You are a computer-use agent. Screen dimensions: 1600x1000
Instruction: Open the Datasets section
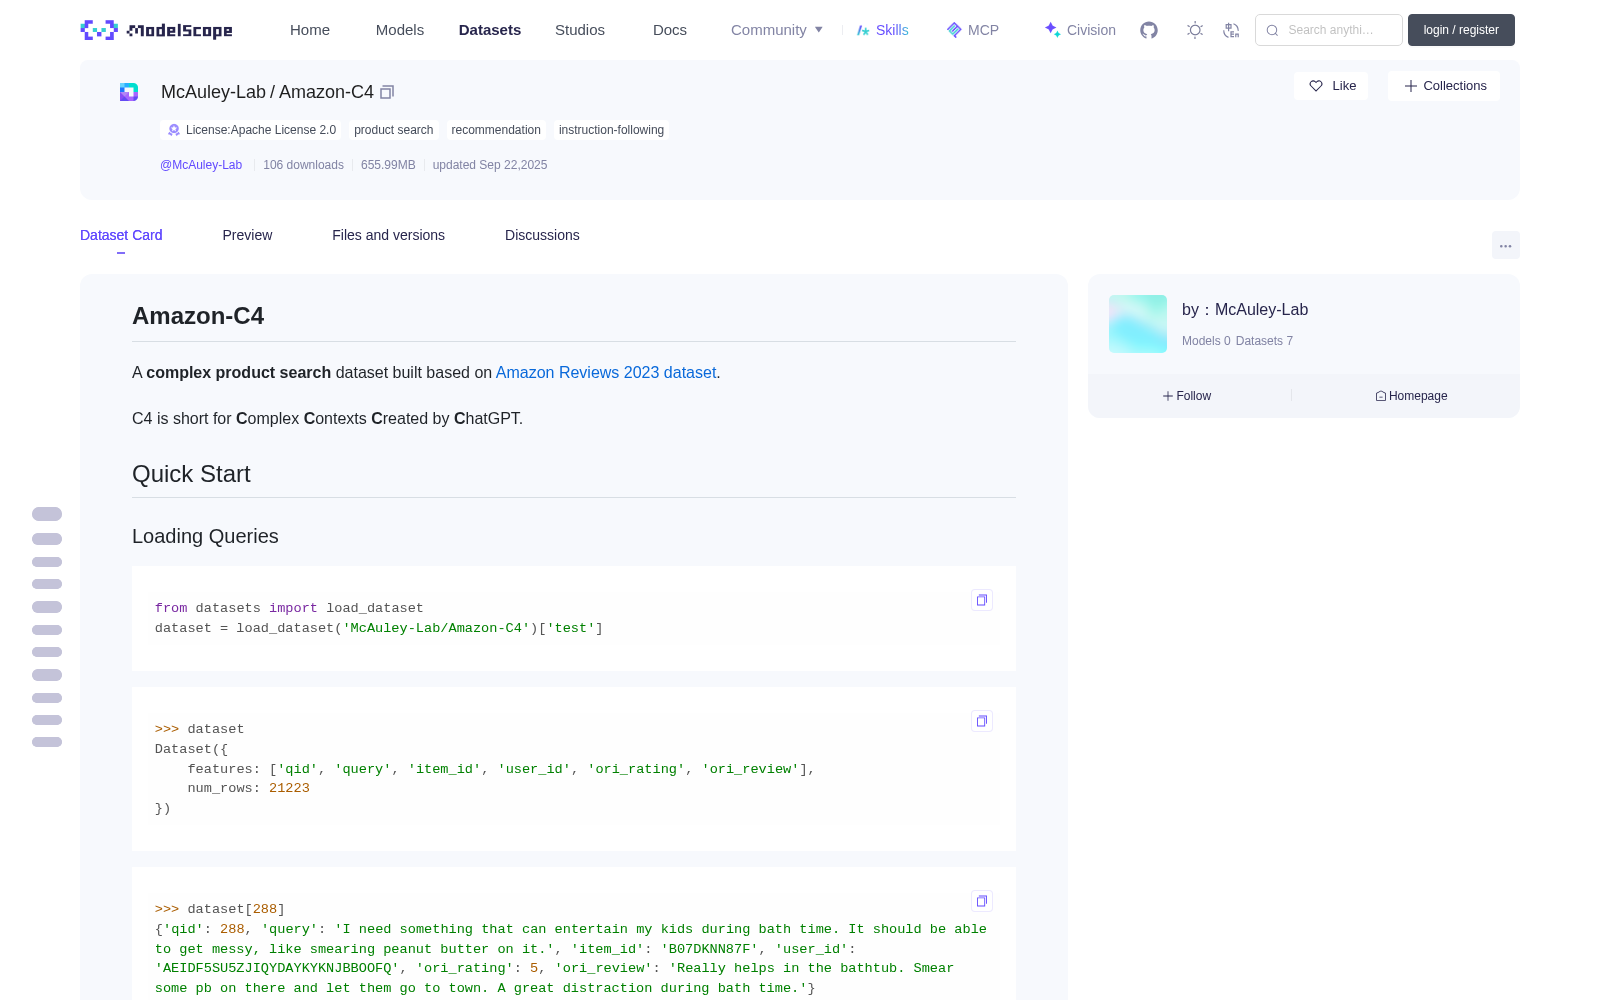[490, 30]
